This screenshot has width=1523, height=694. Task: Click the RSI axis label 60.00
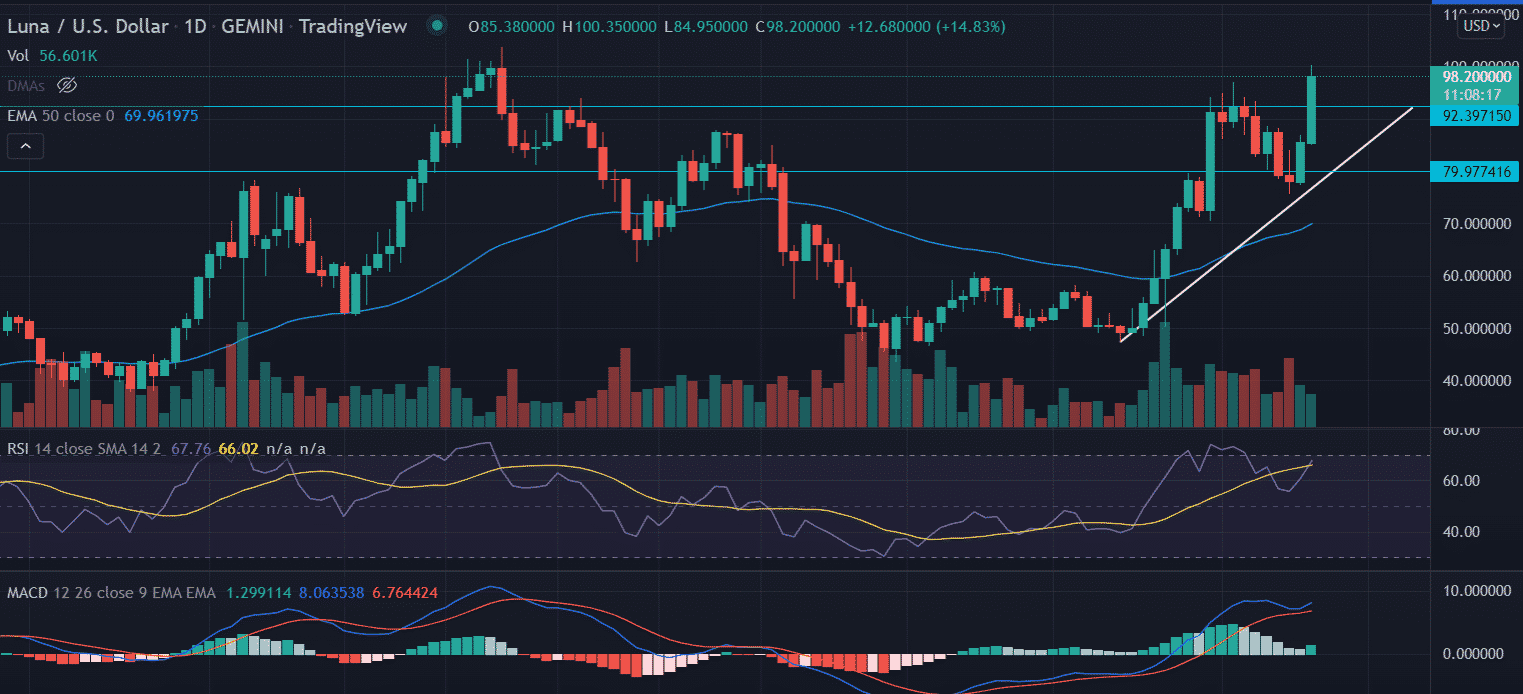click(1459, 481)
